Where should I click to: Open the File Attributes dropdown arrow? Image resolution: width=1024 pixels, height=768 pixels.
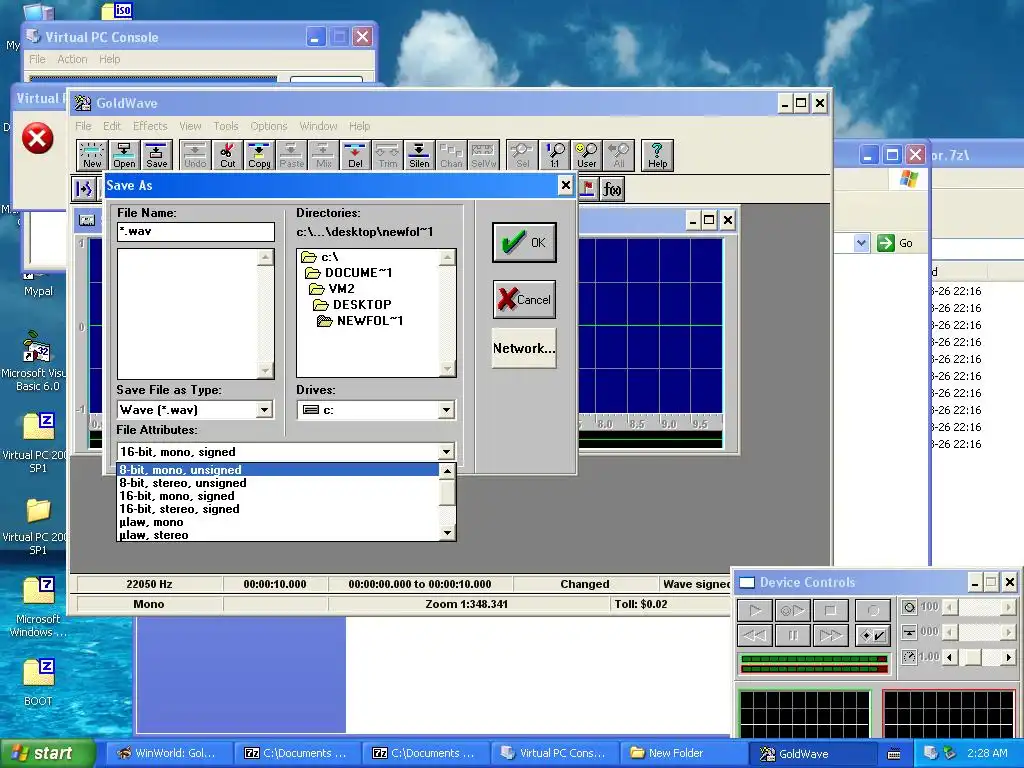point(446,452)
